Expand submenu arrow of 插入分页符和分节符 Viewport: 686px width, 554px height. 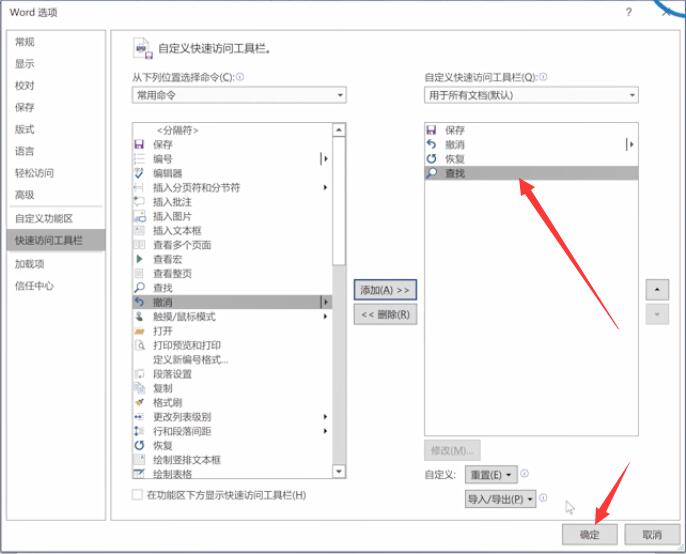[x=325, y=188]
